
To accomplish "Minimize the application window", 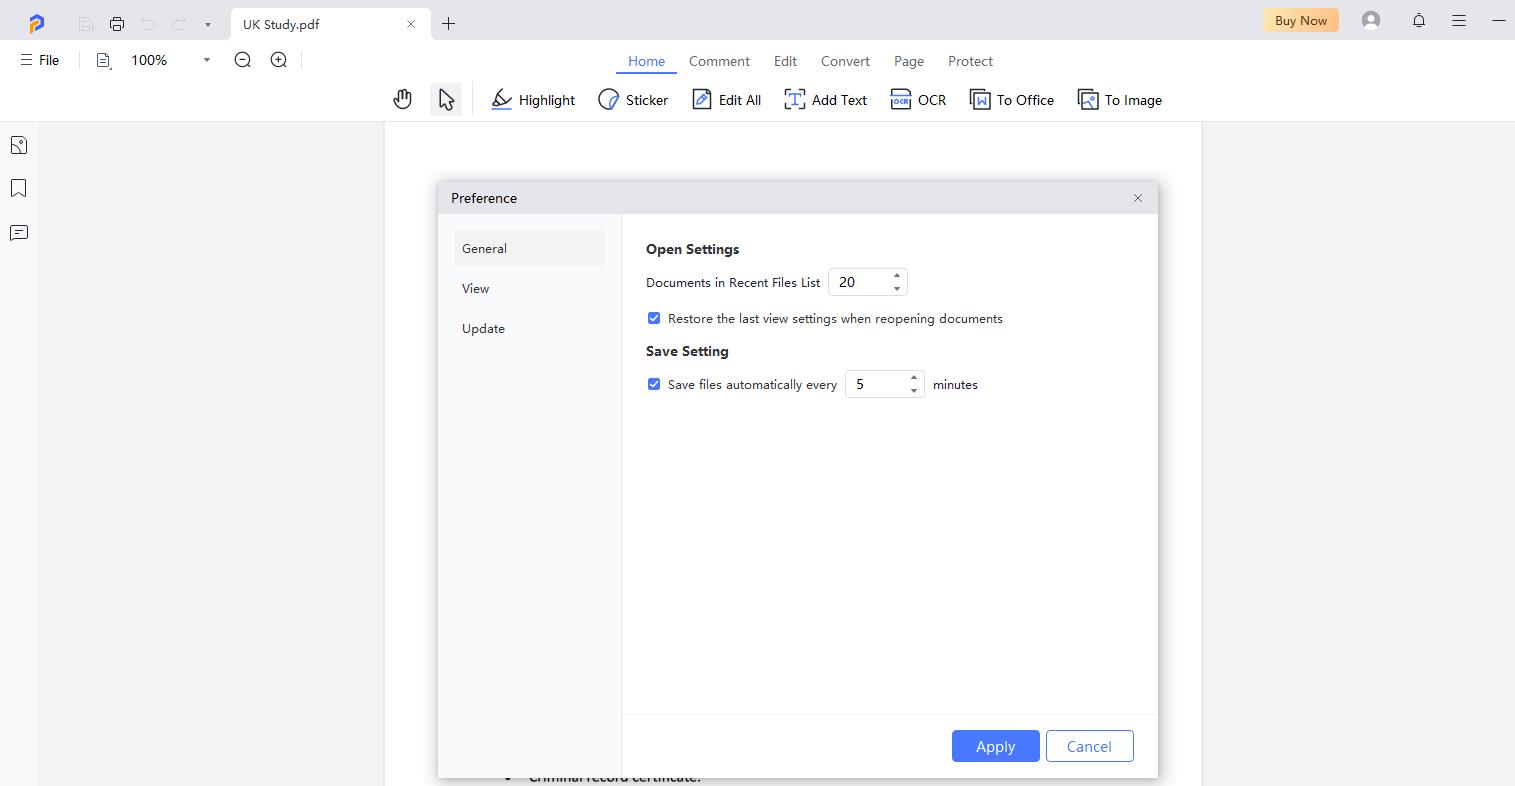I will click(1498, 20).
